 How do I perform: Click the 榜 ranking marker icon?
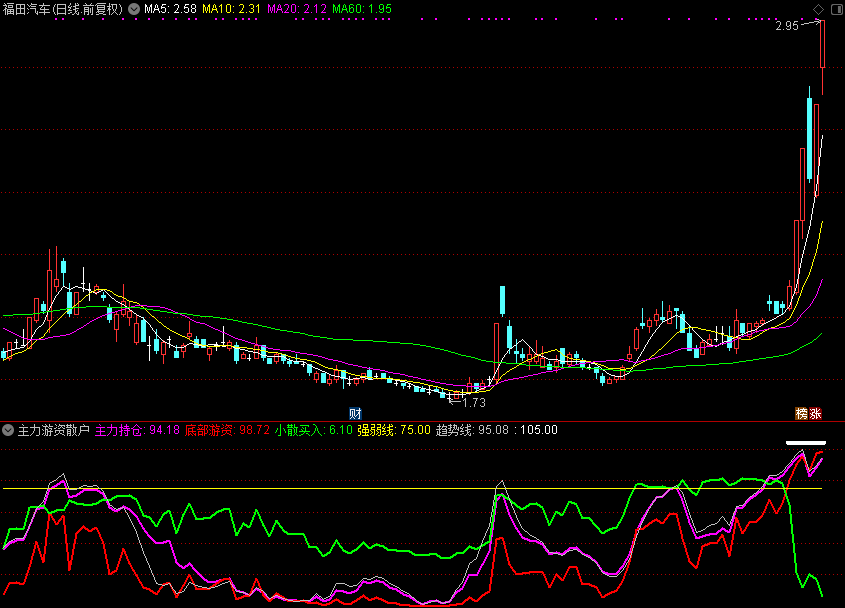[x=801, y=413]
